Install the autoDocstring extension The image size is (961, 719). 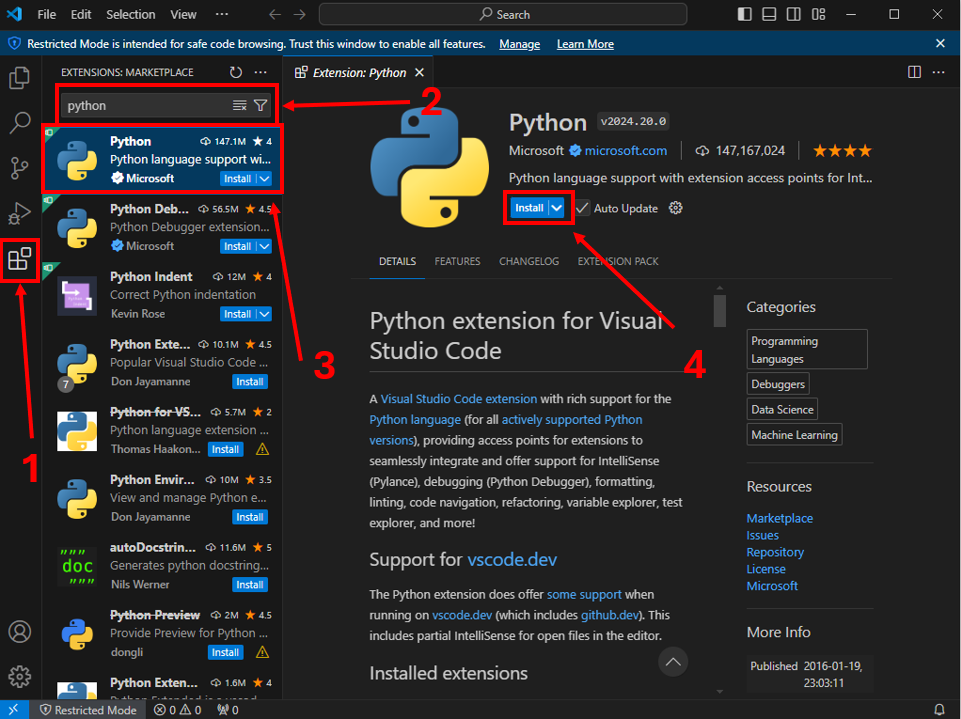[250, 585]
